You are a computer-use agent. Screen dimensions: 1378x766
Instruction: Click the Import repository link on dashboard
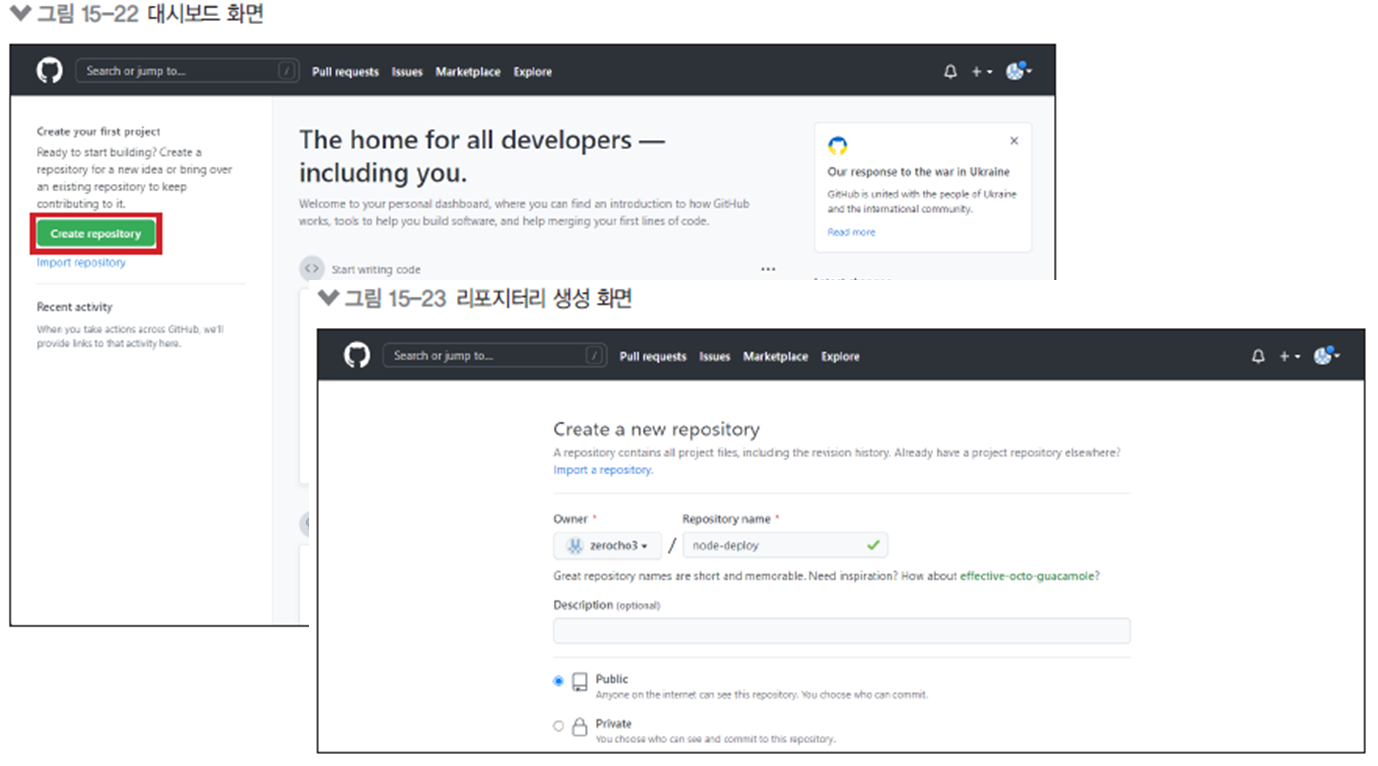(x=81, y=263)
